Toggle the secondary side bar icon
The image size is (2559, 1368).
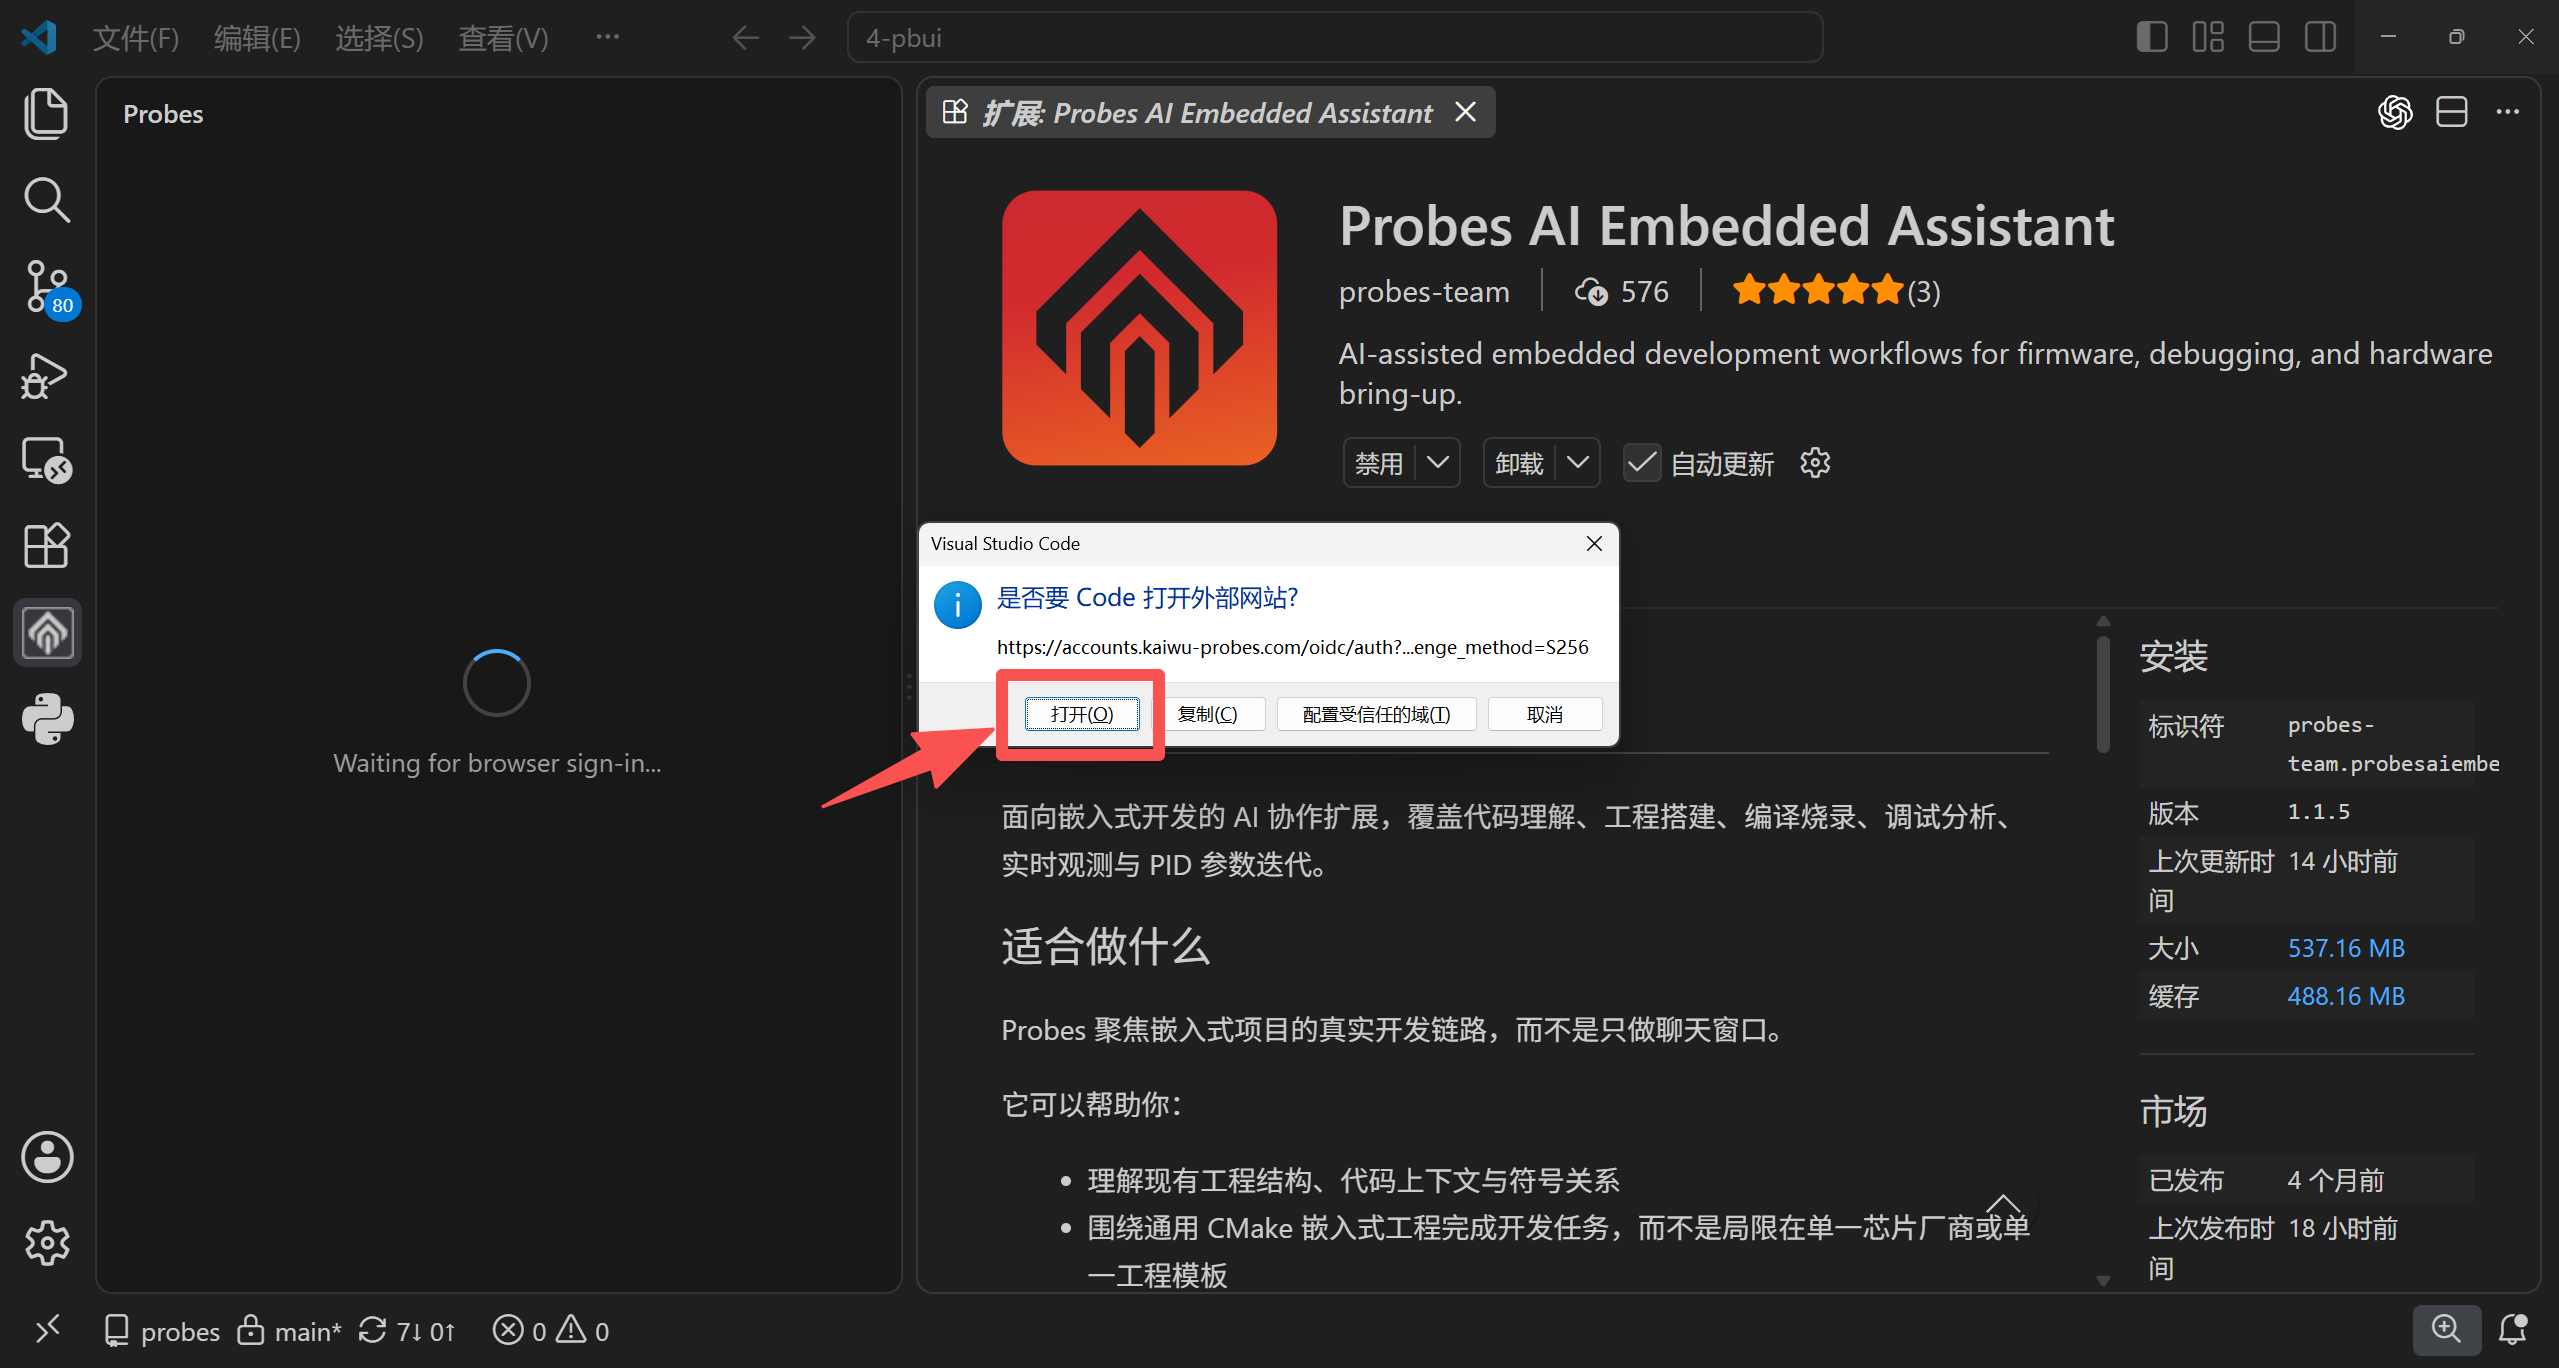coord(2320,37)
